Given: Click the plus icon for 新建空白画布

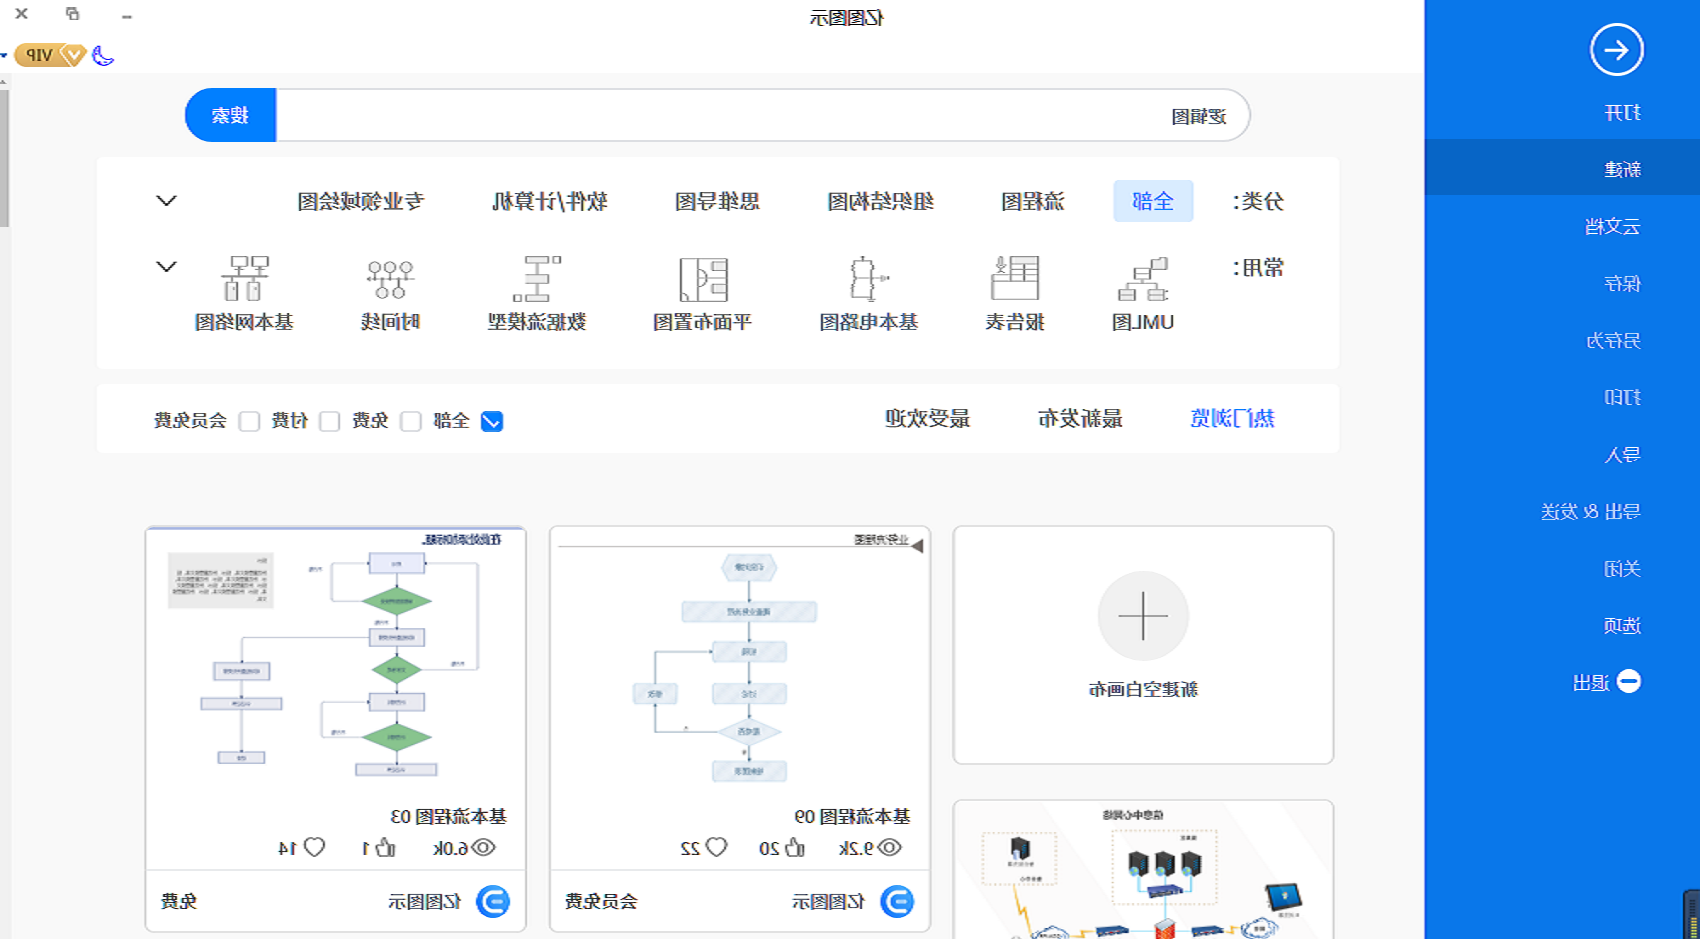Looking at the screenshot, I should coord(1143,616).
